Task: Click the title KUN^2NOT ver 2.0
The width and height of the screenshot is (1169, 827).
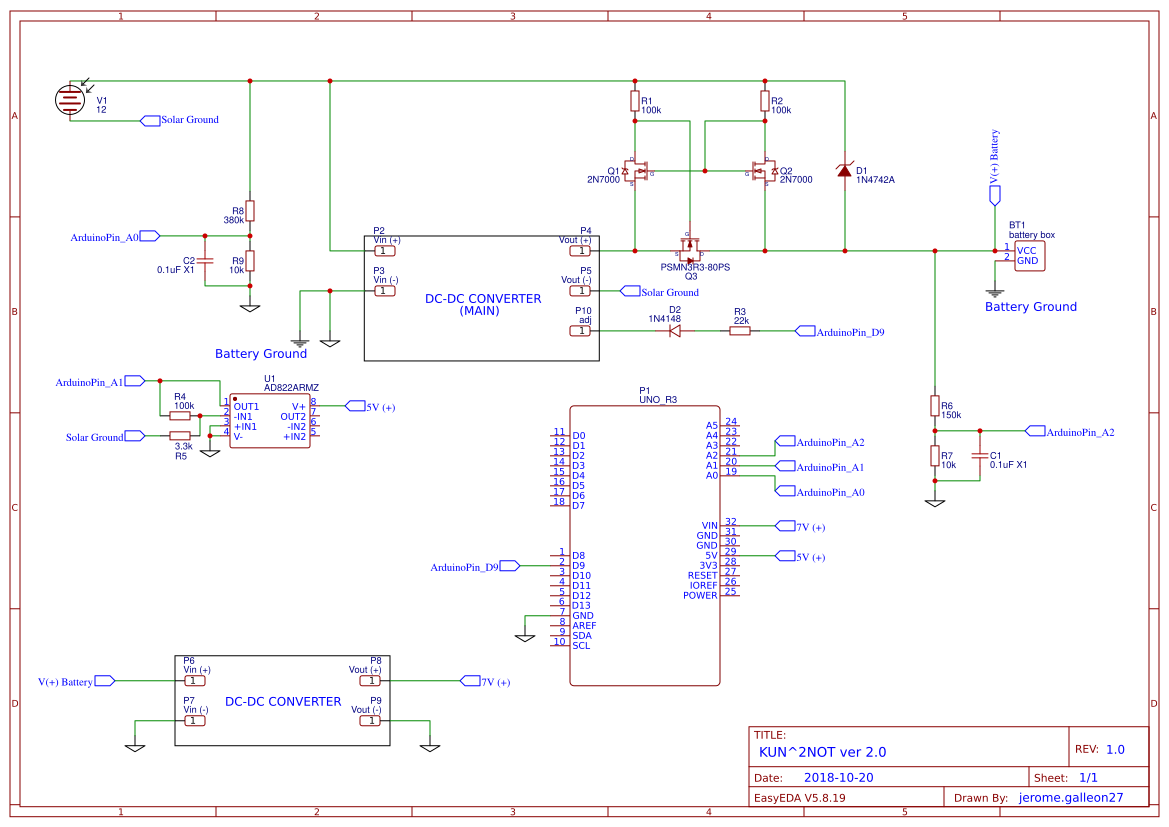Action: click(x=825, y=752)
